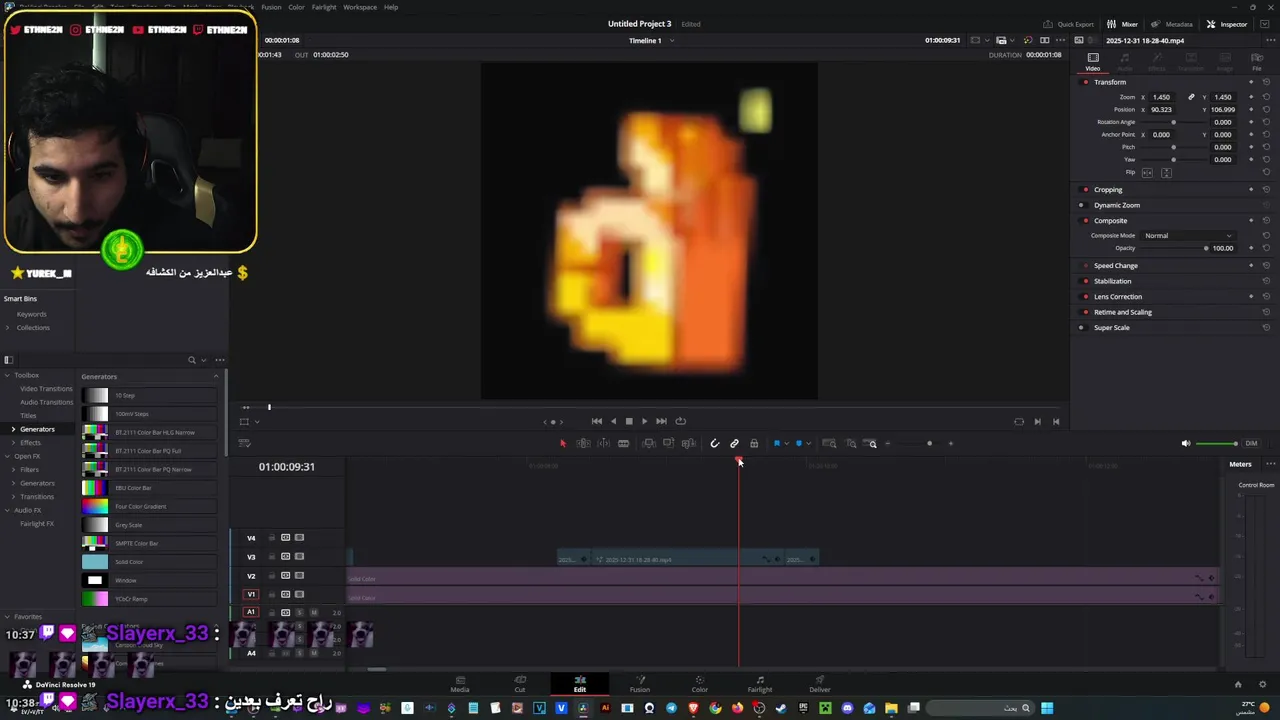Disable video track V1
This screenshot has height=720, width=1280.
point(299,594)
